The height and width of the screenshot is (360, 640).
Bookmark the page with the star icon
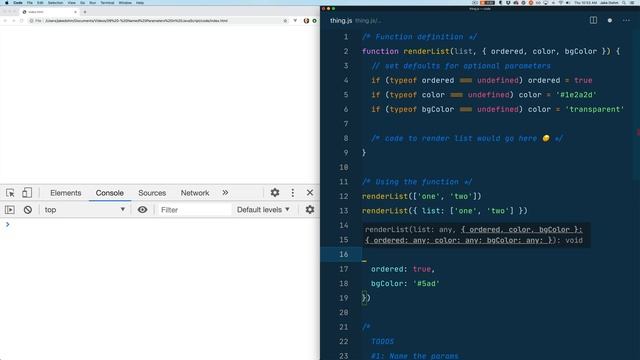point(285,20)
